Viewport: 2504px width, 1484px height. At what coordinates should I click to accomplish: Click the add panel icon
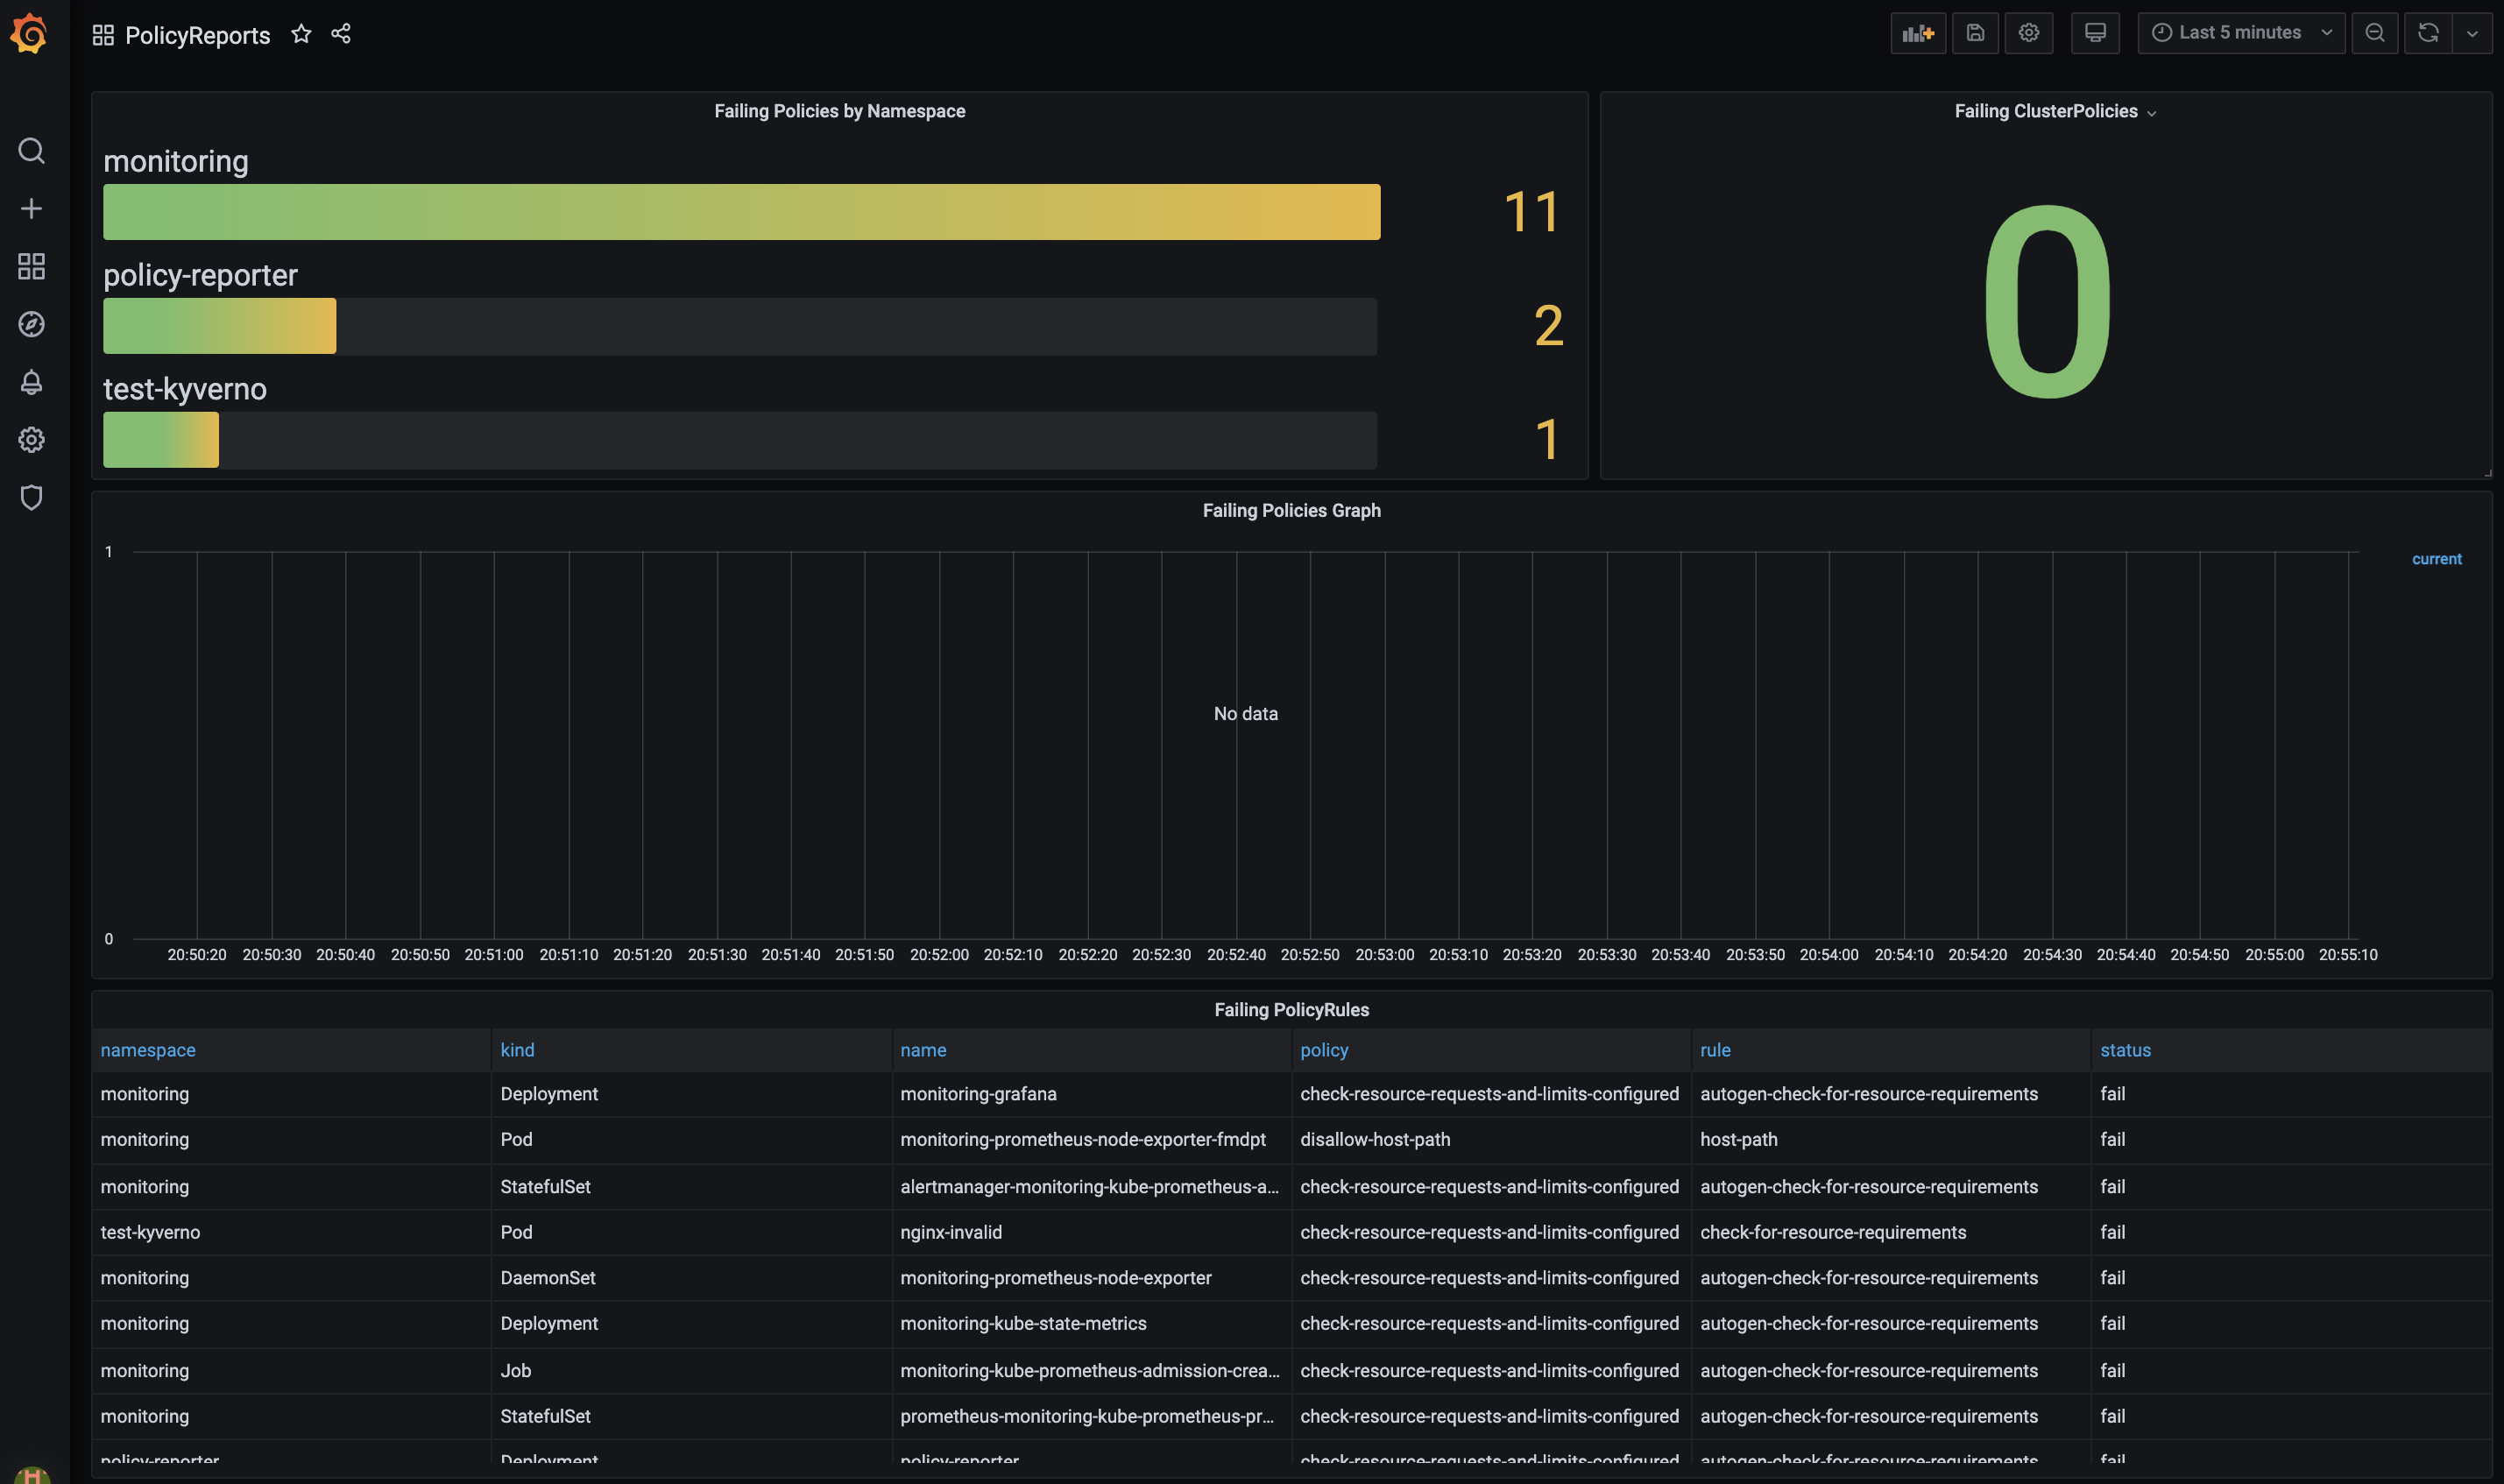point(1917,32)
